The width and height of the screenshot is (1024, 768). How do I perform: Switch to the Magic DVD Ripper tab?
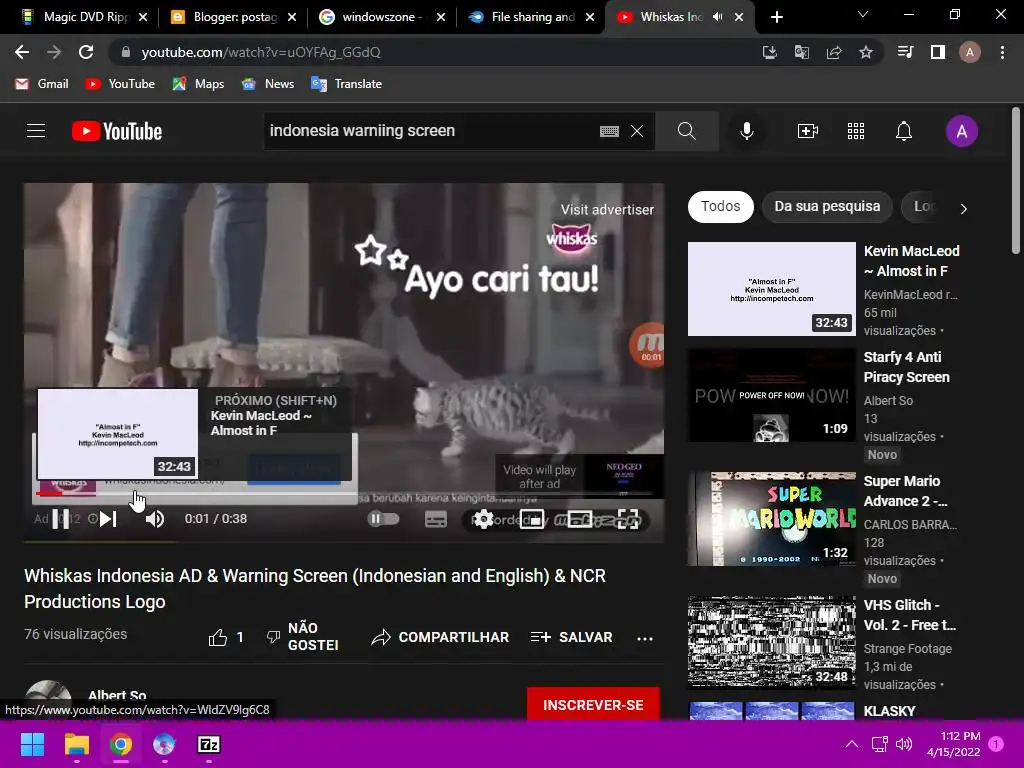click(84, 17)
